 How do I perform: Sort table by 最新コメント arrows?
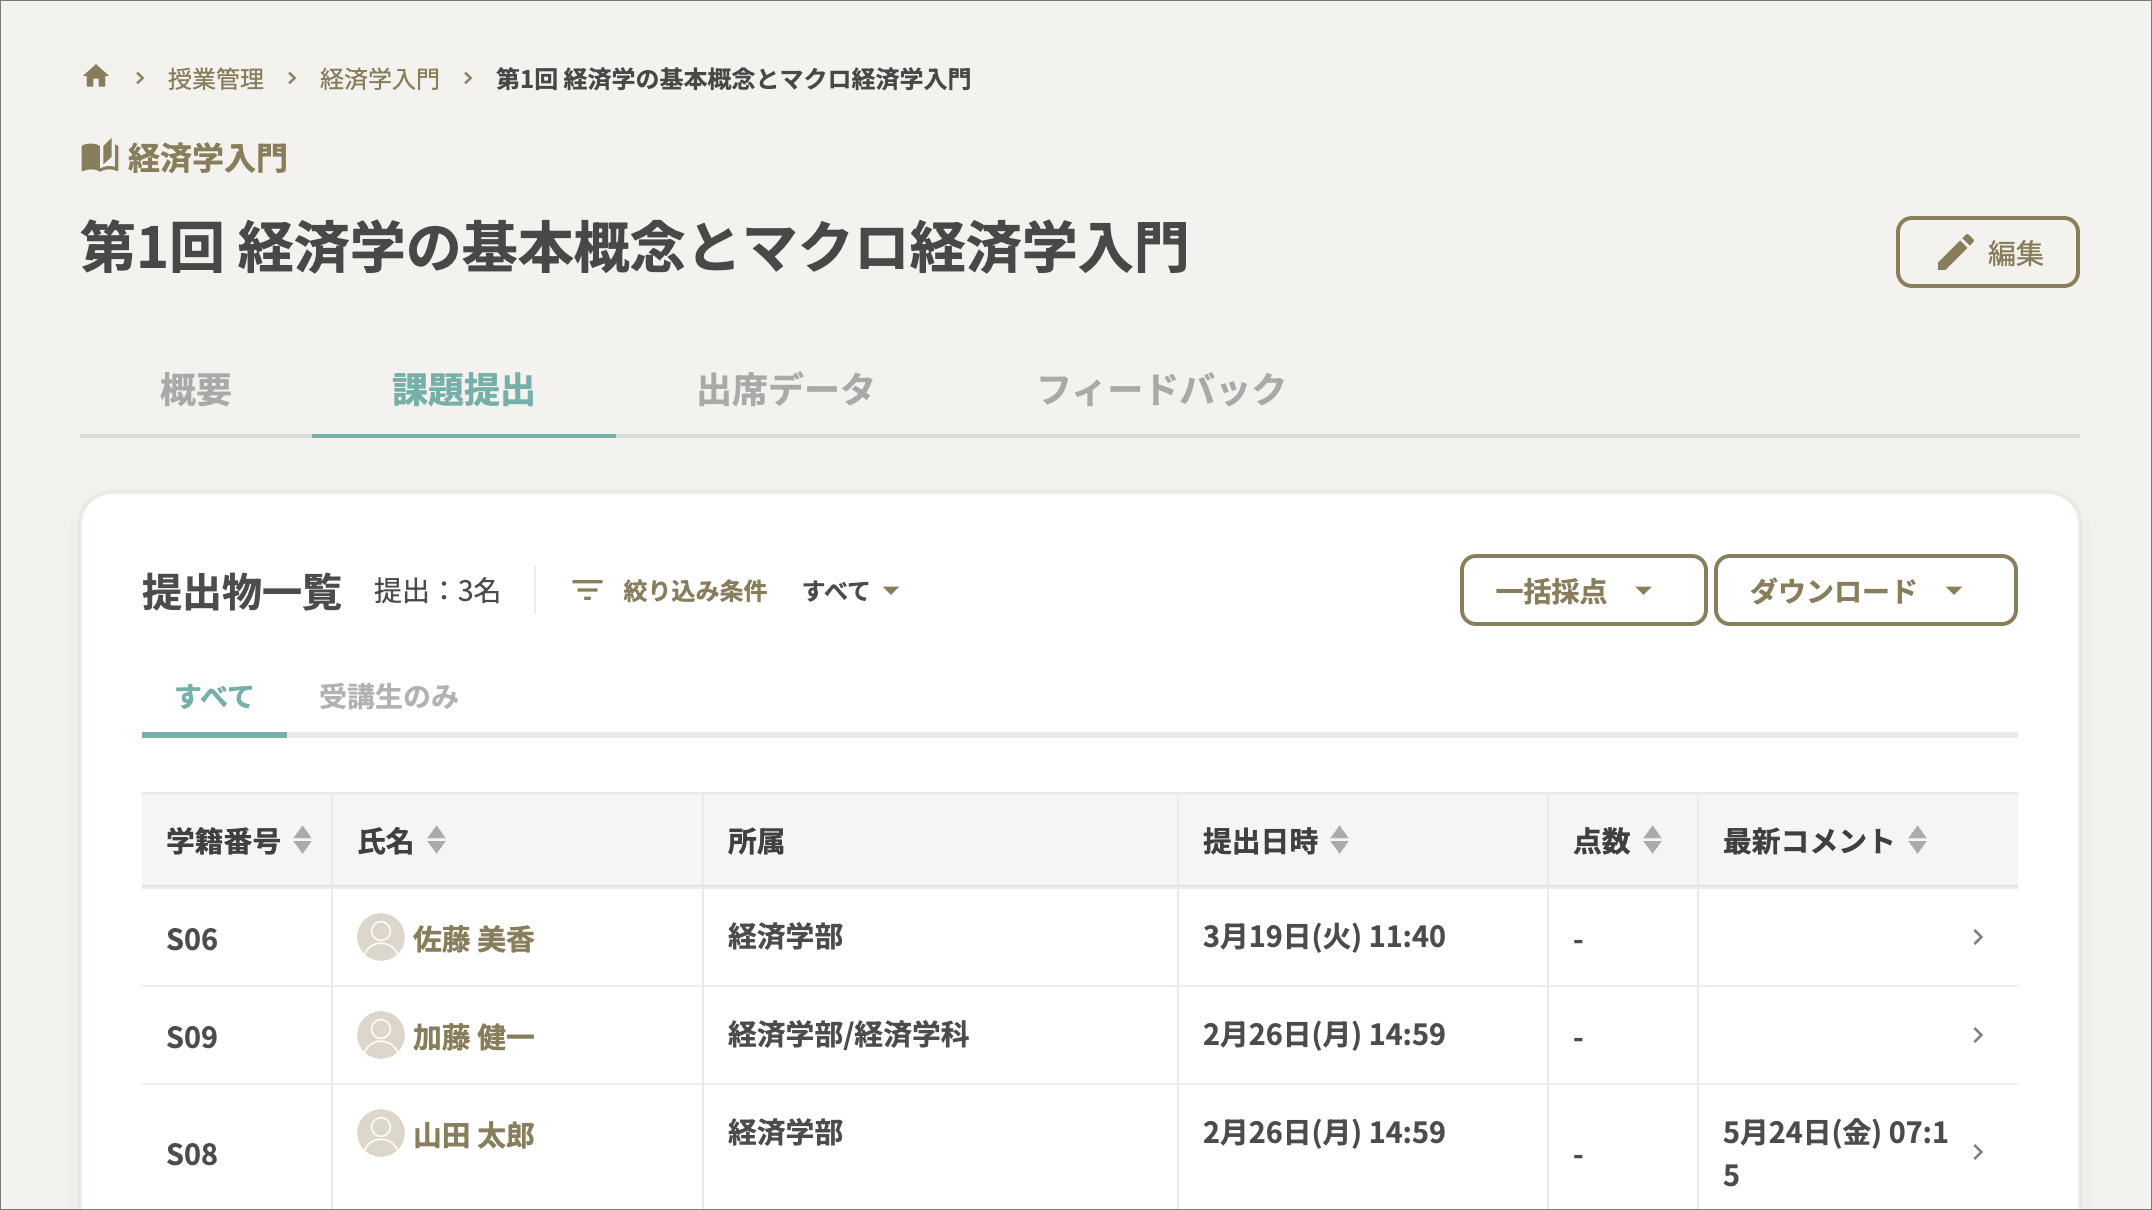click(x=1916, y=841)
